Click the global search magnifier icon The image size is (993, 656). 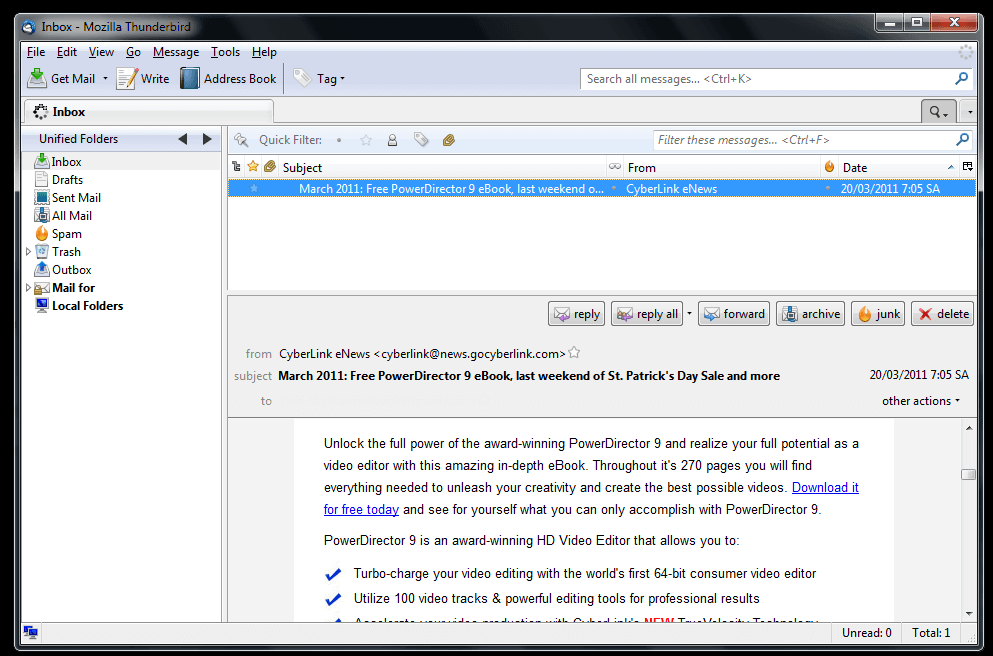click(x=961, y=79)
